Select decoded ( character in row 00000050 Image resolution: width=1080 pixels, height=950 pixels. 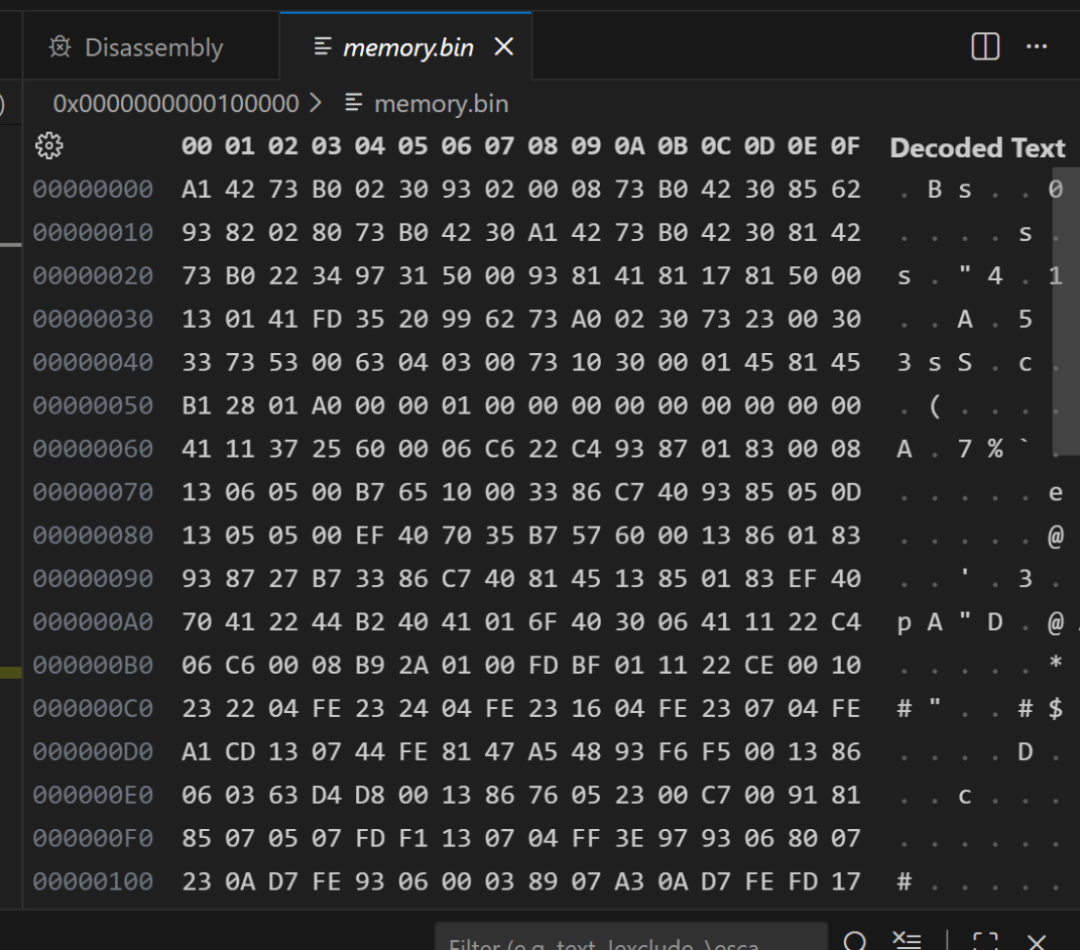[935, 405]
